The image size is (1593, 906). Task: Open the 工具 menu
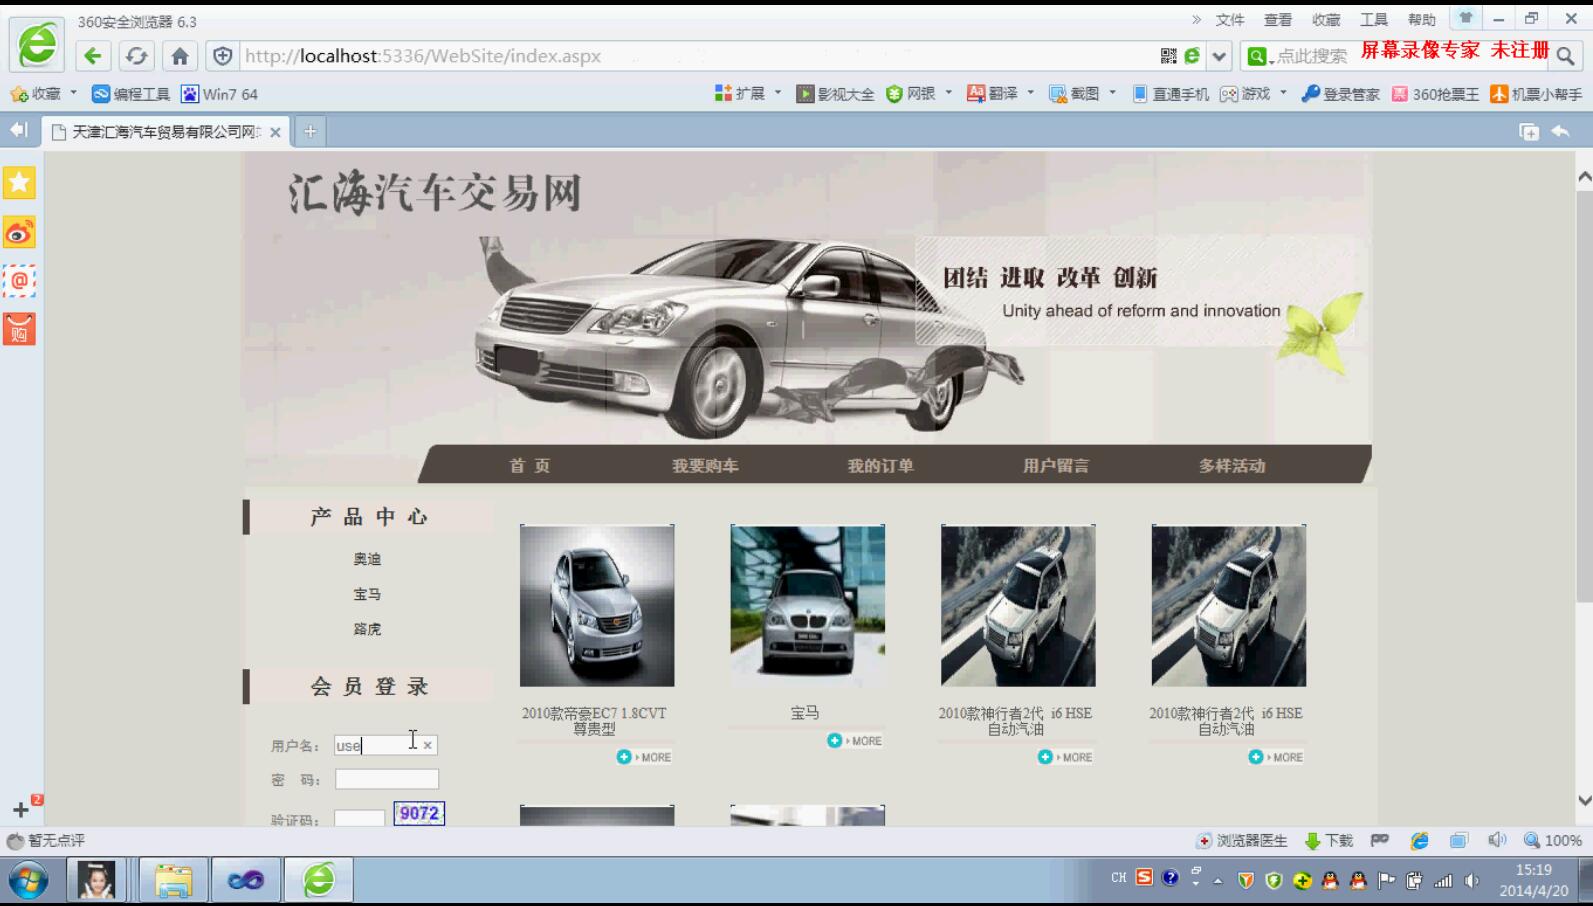pyautogui.click(x=1374, y=20)
